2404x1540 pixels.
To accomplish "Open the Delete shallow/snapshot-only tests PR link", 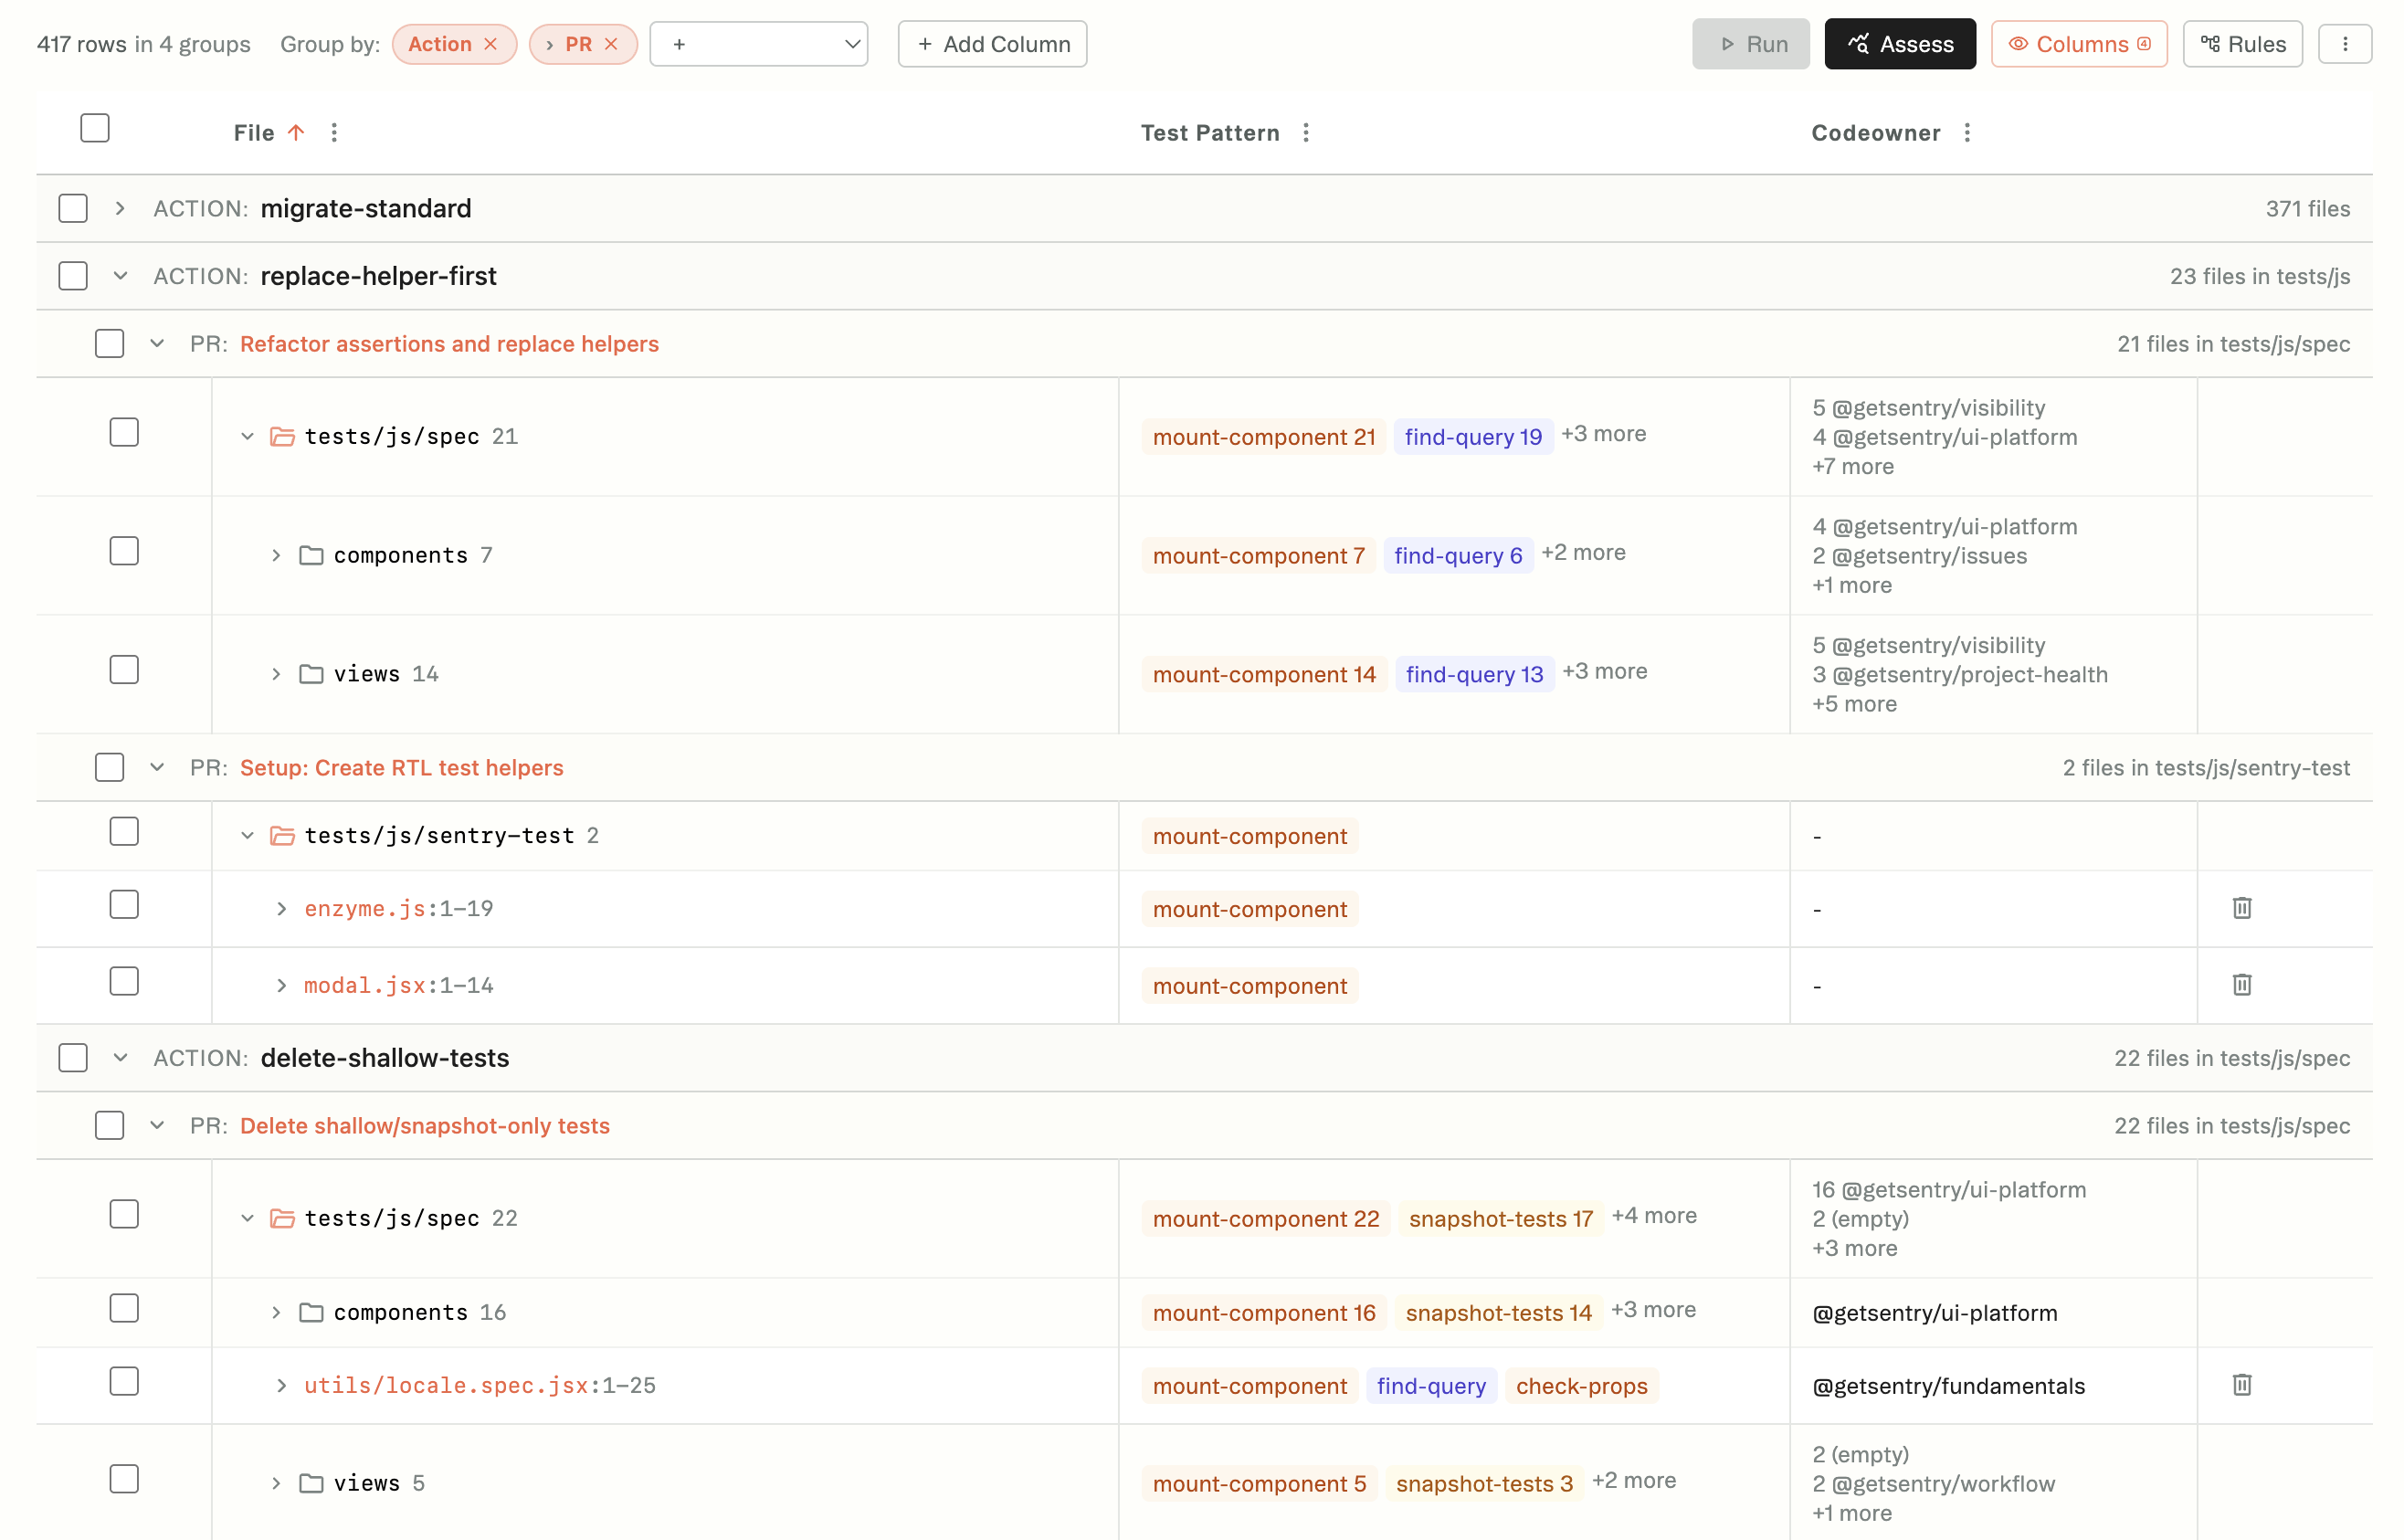I will [x=425, y=1125].
